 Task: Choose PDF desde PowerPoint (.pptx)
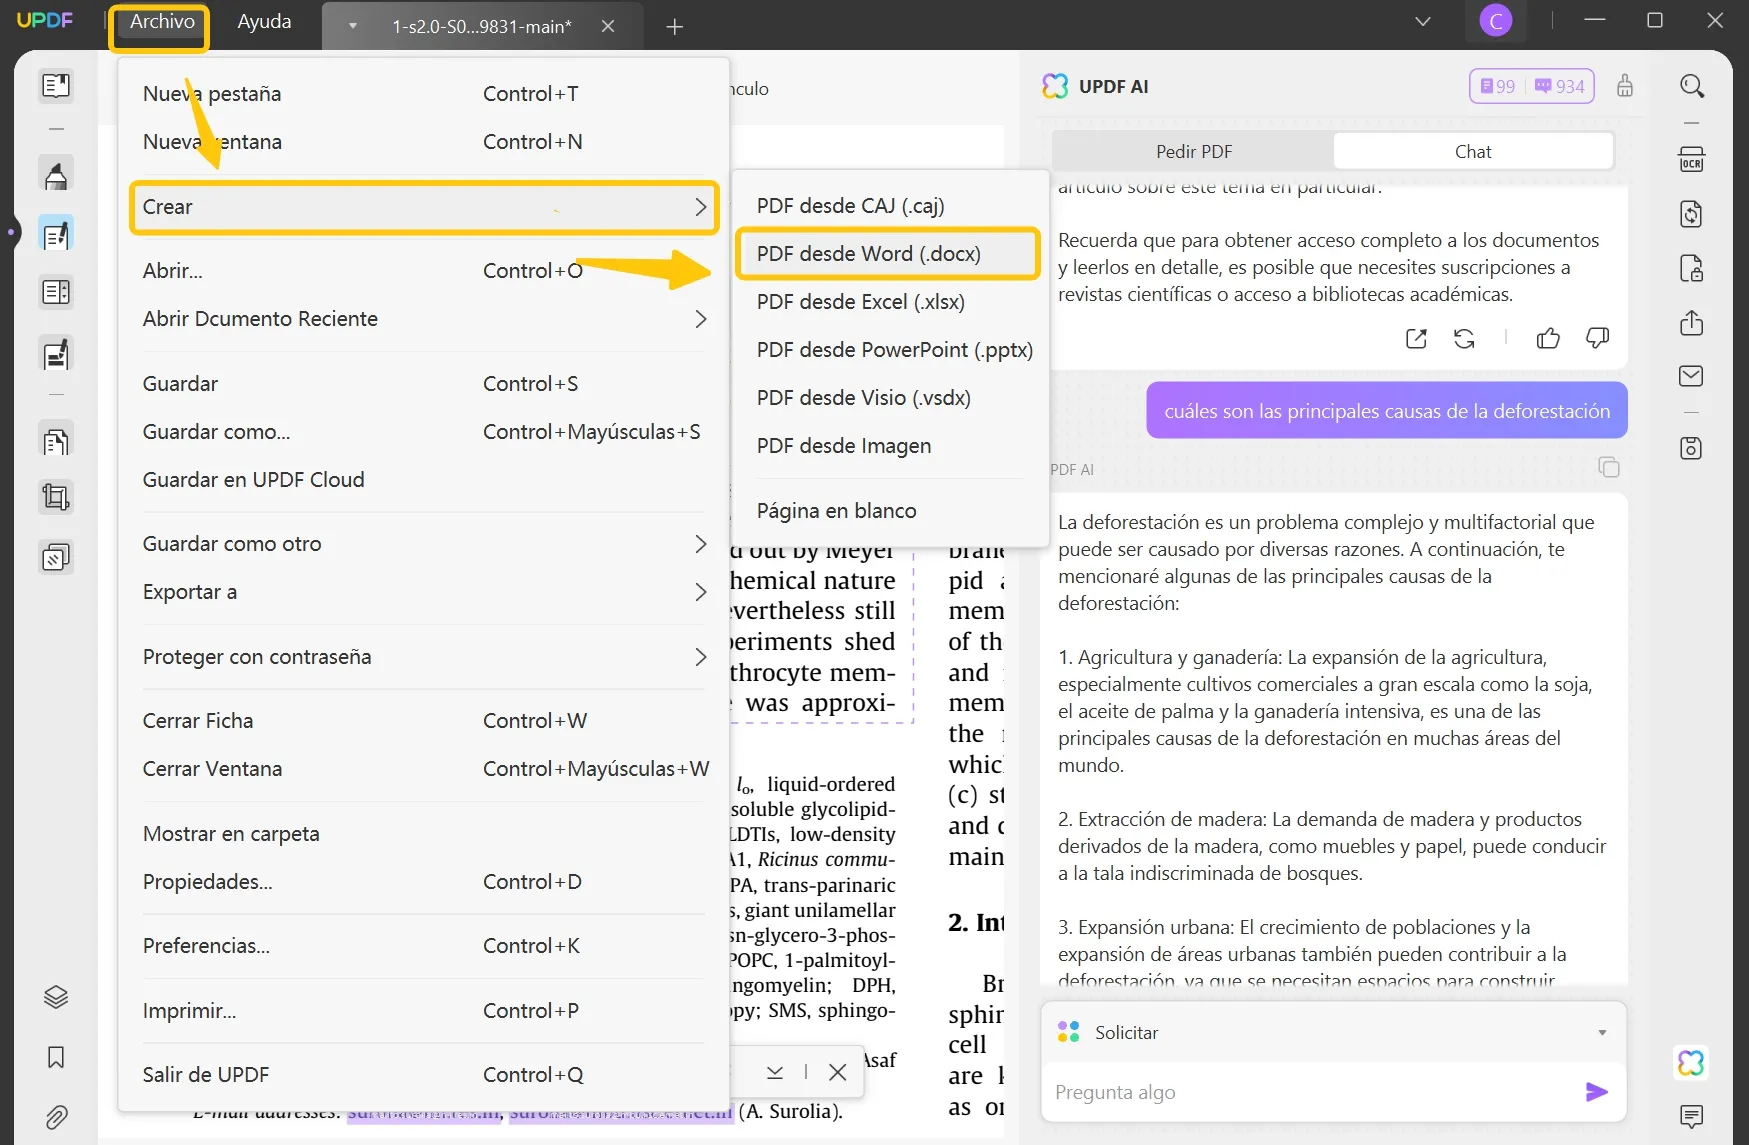click(889, 350)
